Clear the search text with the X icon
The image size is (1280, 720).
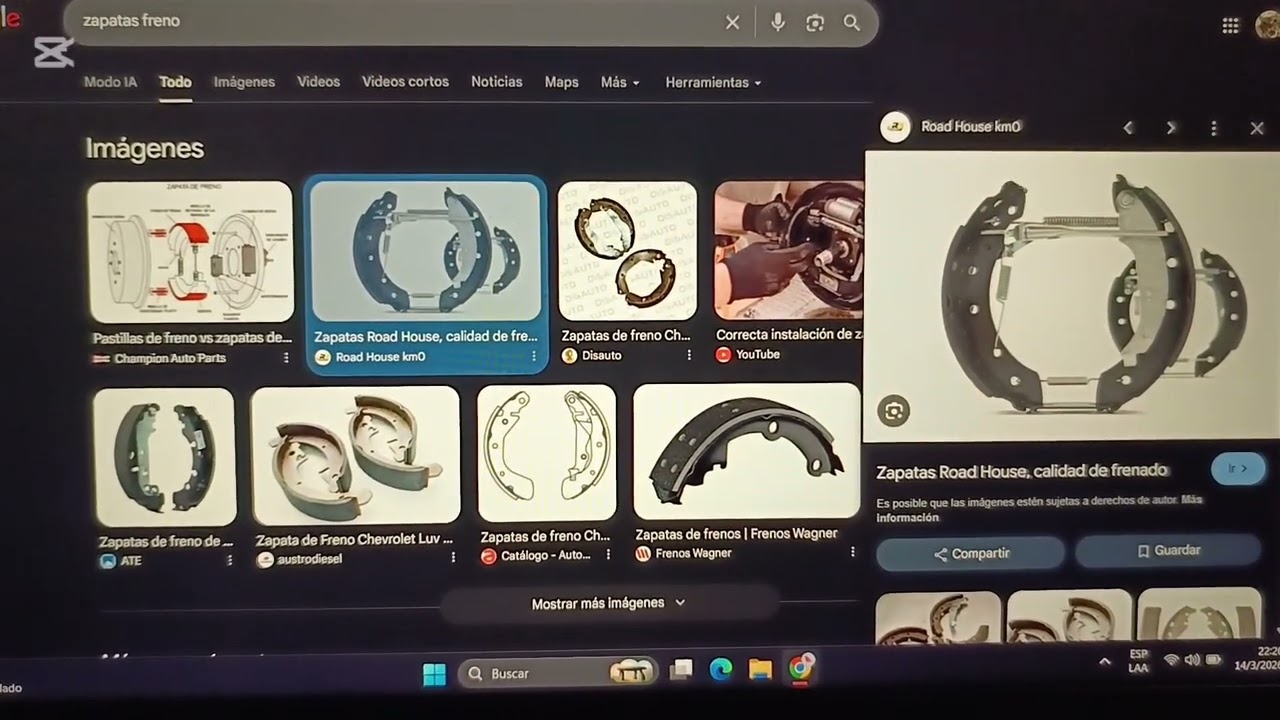[x=732, y=22]
